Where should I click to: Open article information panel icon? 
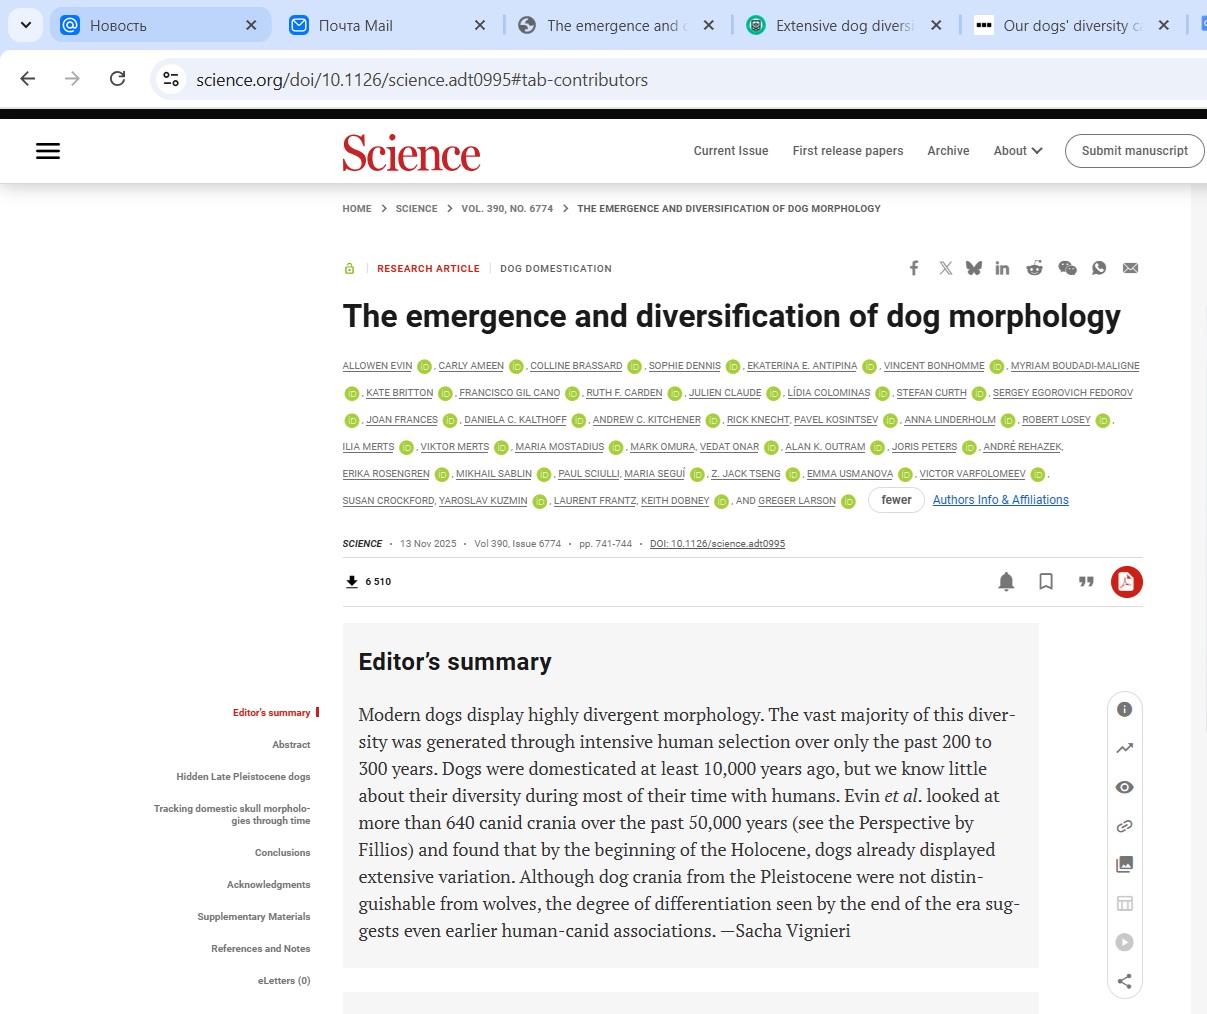click(1124, 709)
